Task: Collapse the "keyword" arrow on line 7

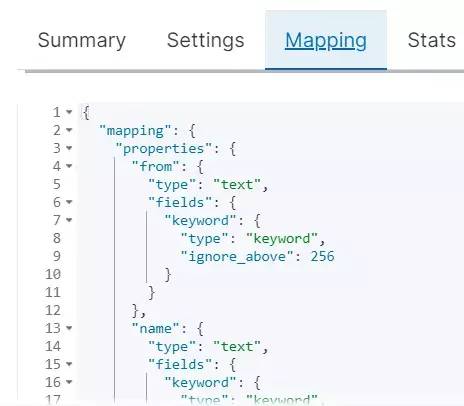Action: point(69,220)
